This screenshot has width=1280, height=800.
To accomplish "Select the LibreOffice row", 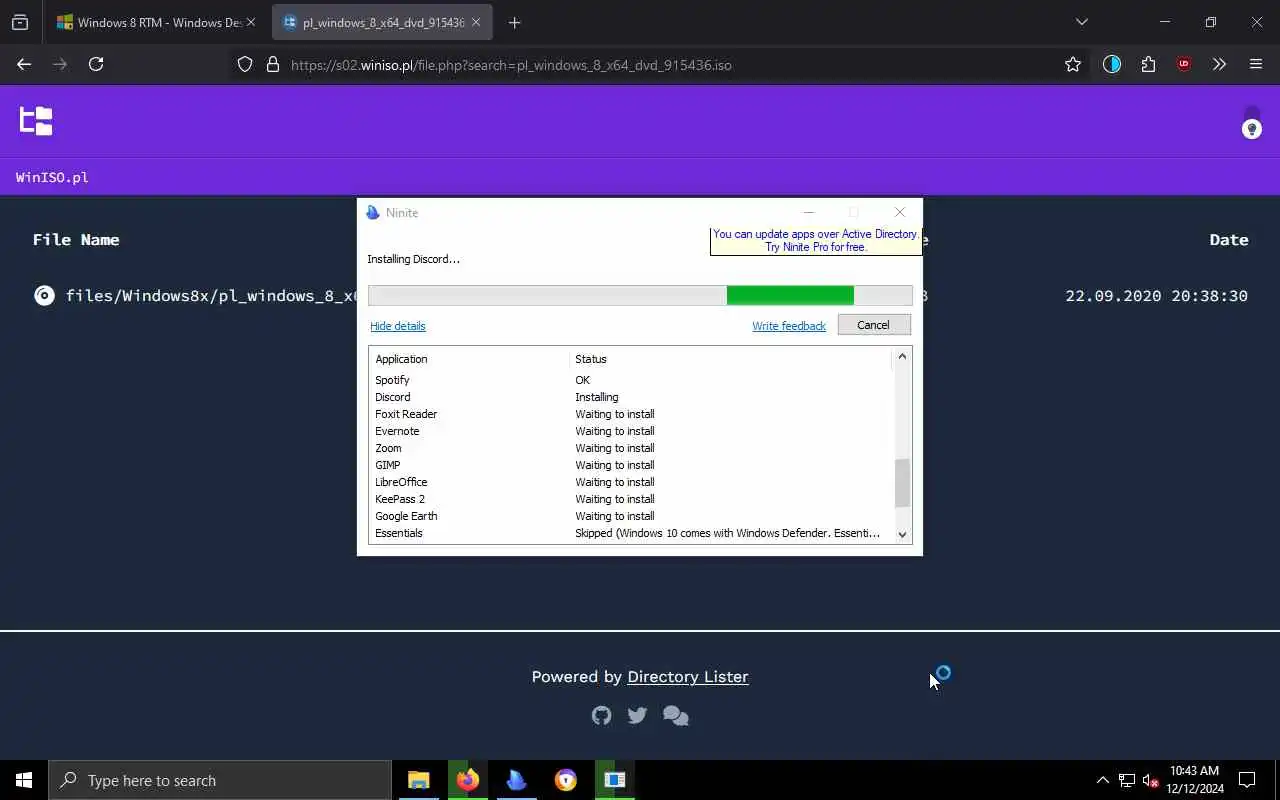I will pos(631,482).
